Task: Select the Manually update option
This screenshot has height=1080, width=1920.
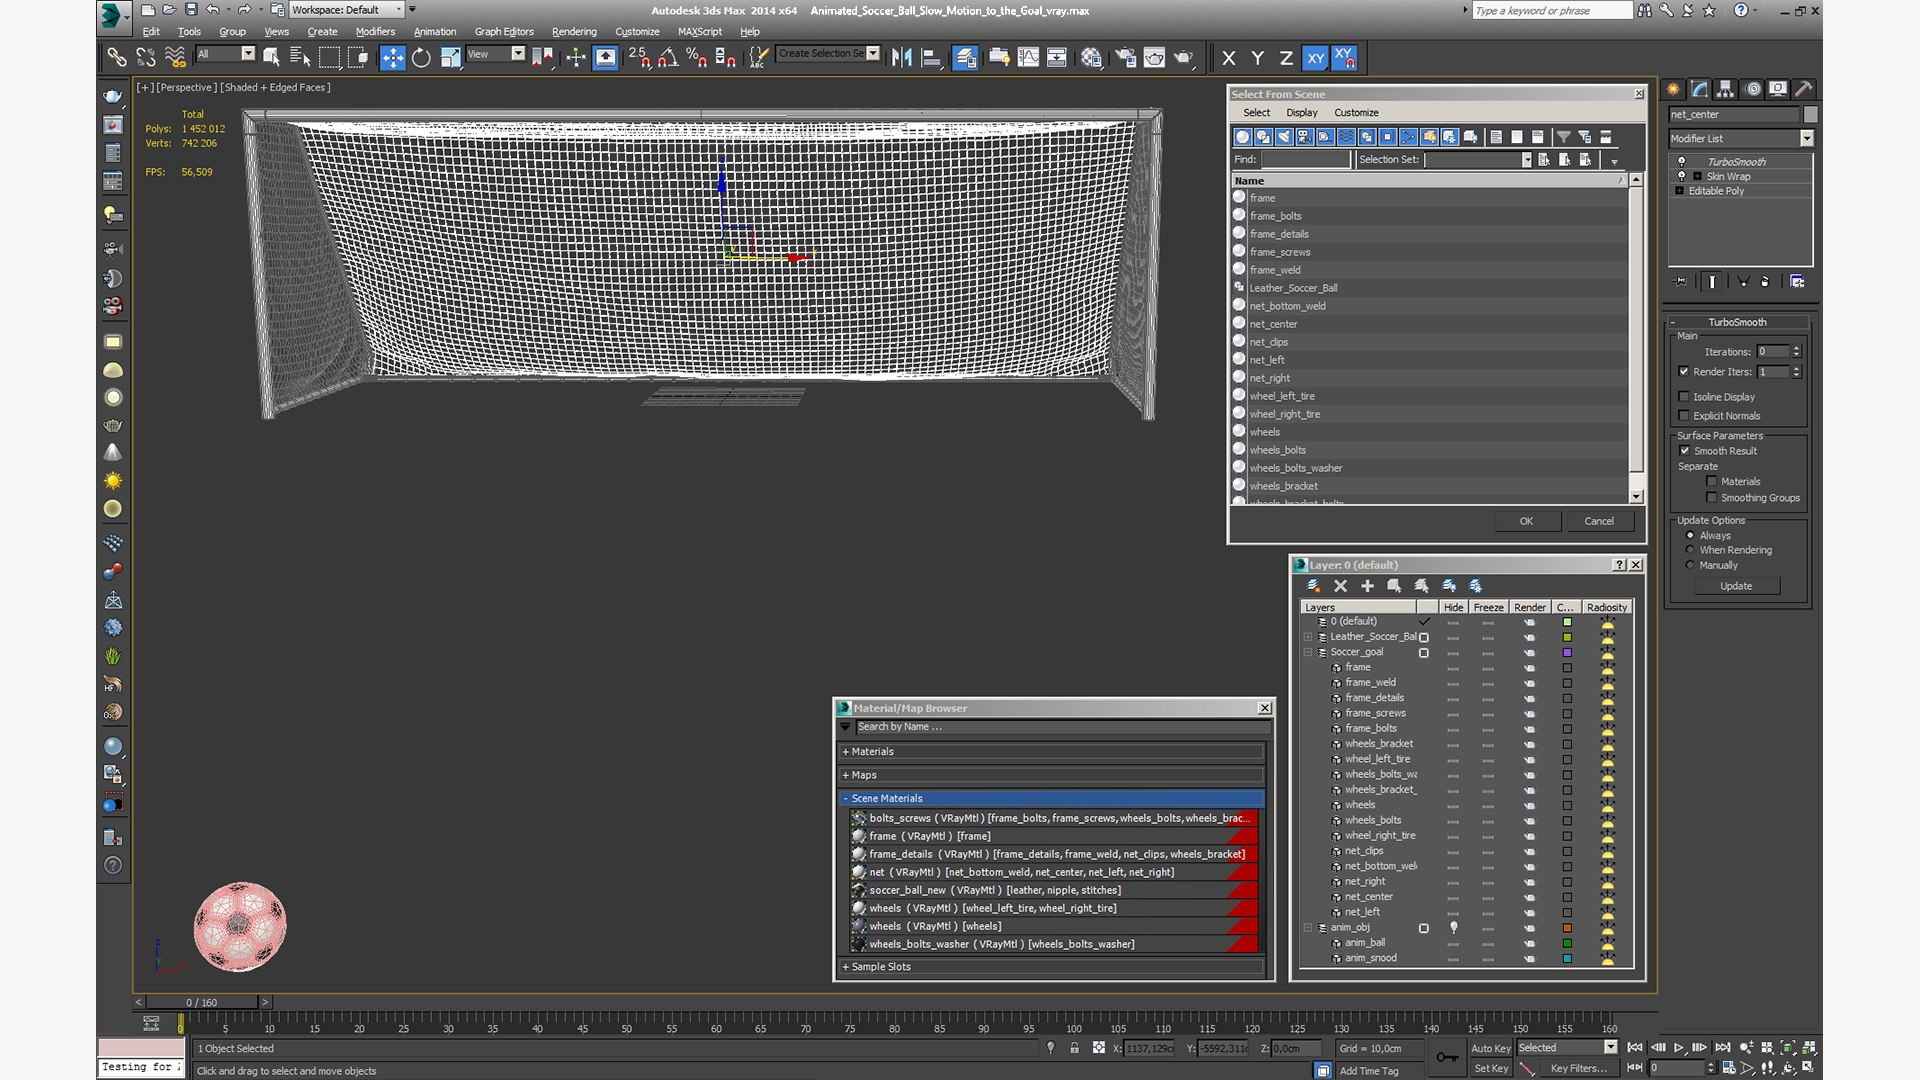Action: coord(1690,565)
